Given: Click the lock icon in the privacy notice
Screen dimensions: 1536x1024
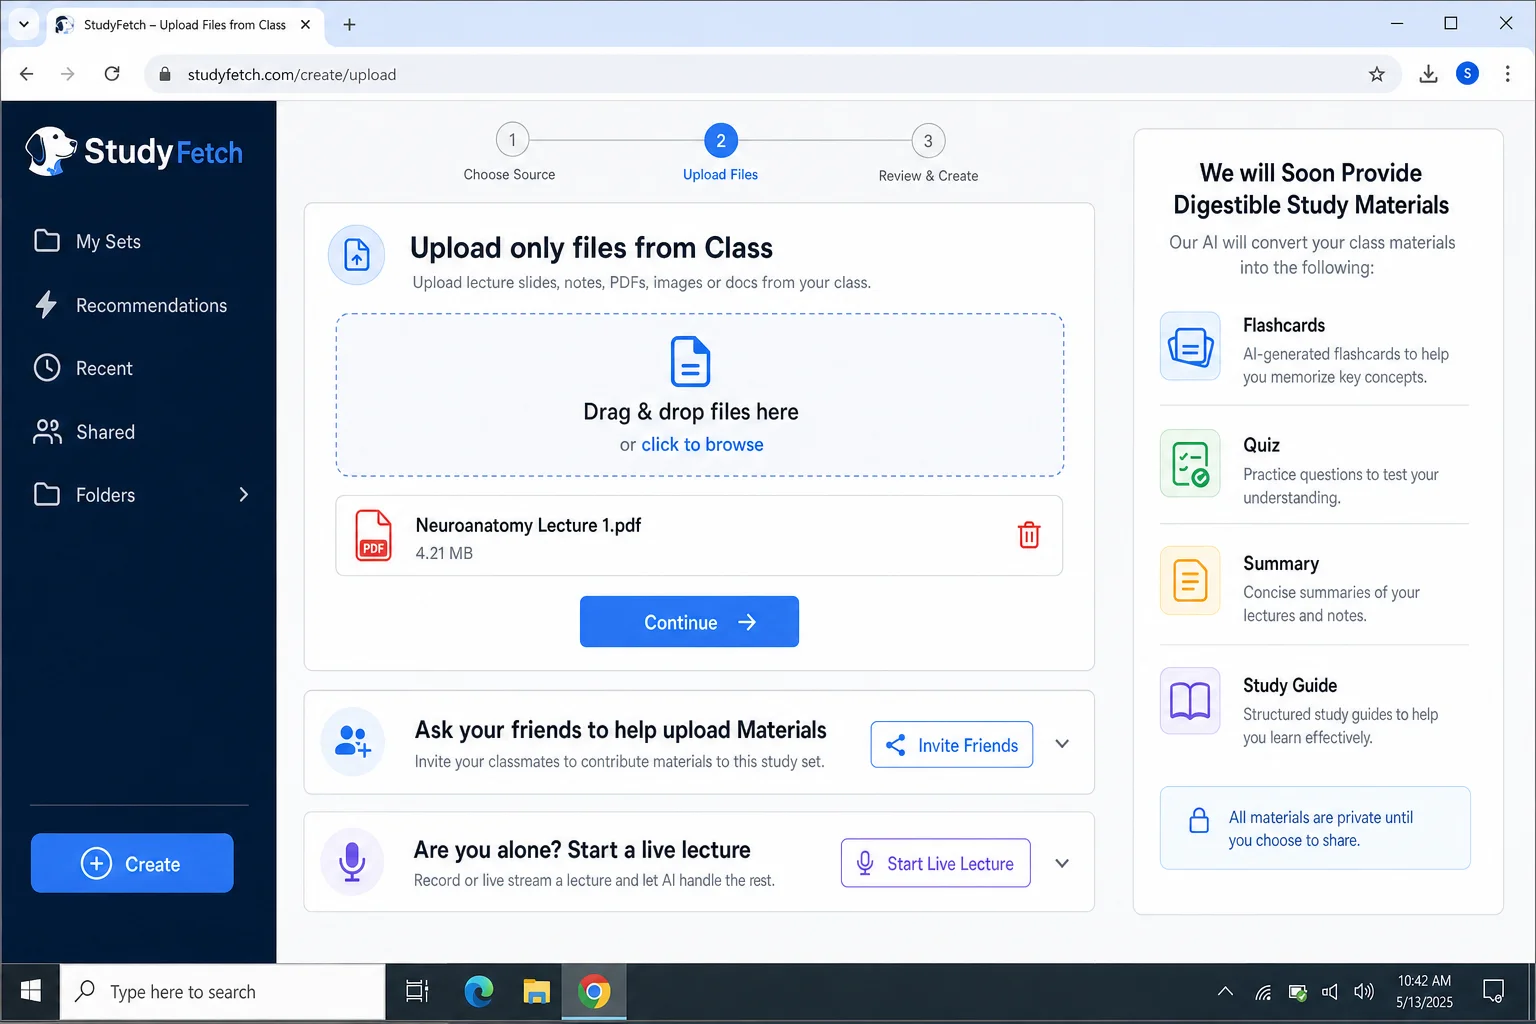Looking at the screenshot, I should [x=1199, y=821].
